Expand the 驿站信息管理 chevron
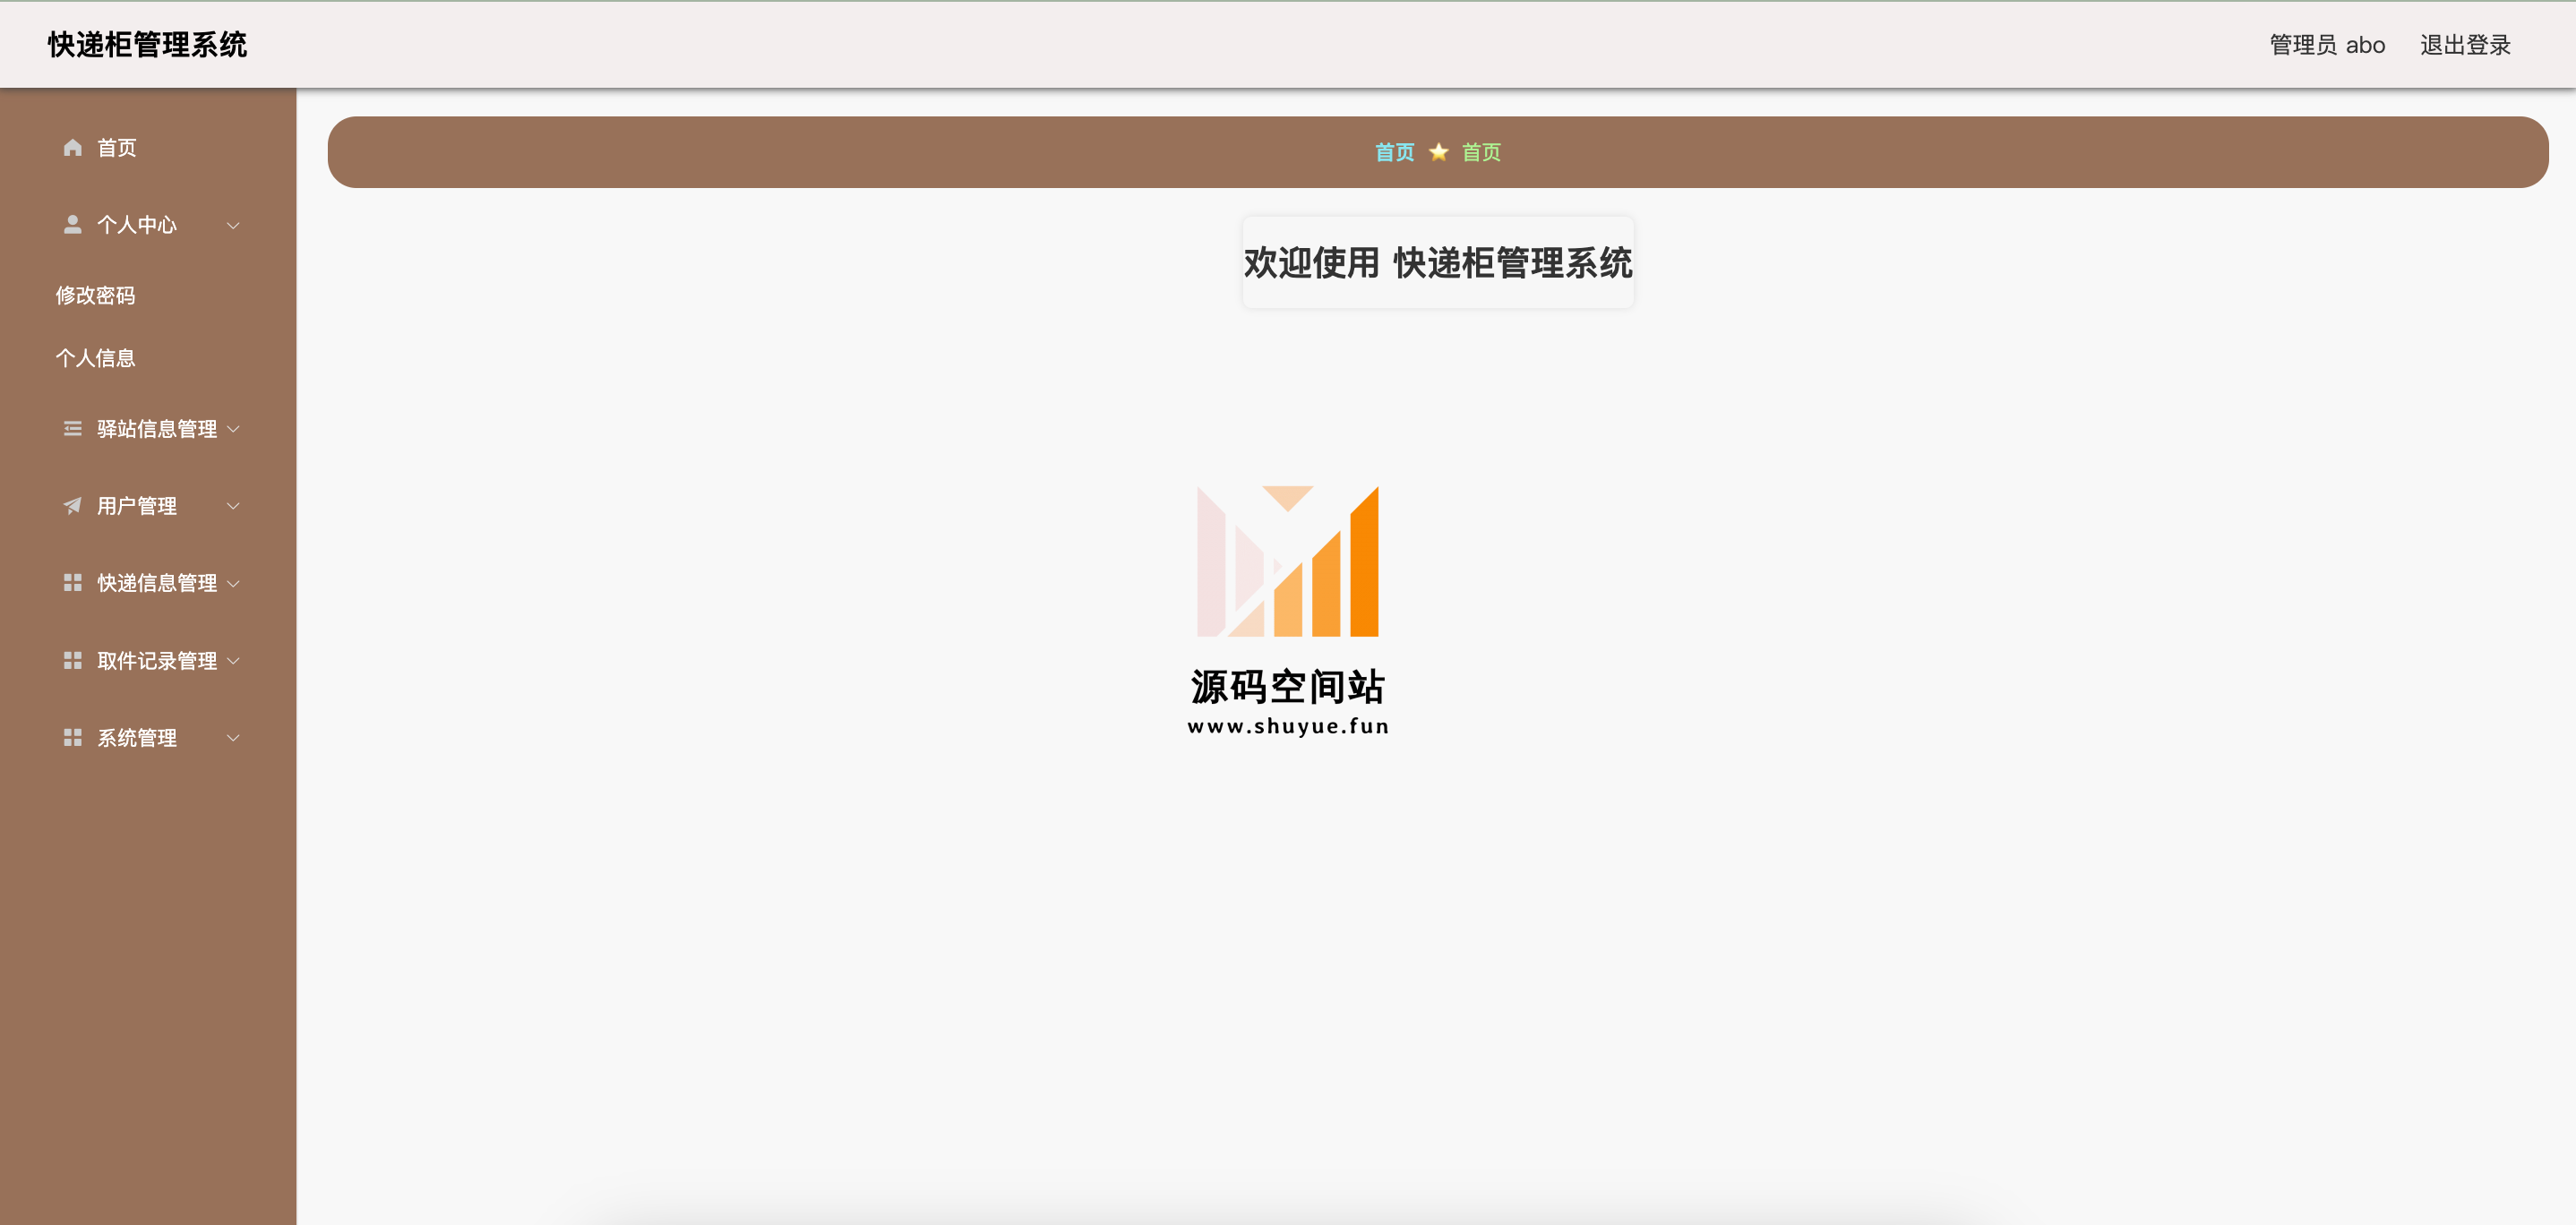The width and height of the screenshot is (2576, 1225). pos(233,430)
